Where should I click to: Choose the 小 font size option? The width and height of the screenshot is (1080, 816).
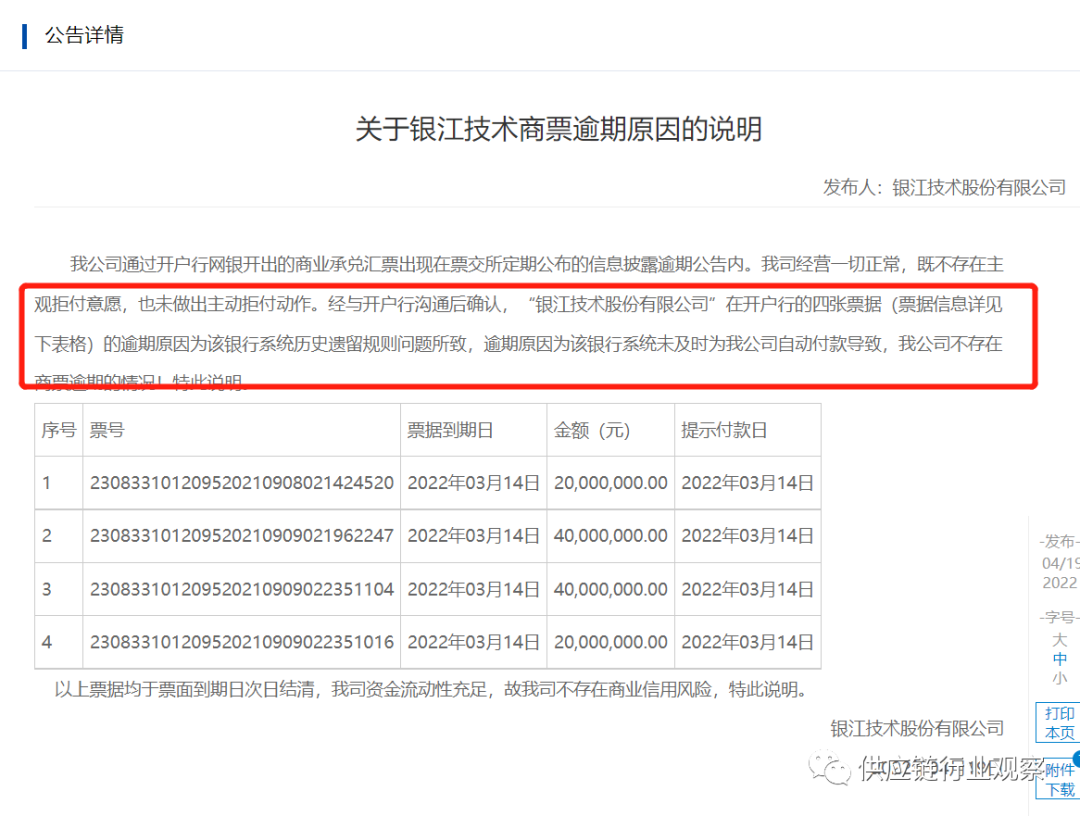coord(1059,678)
